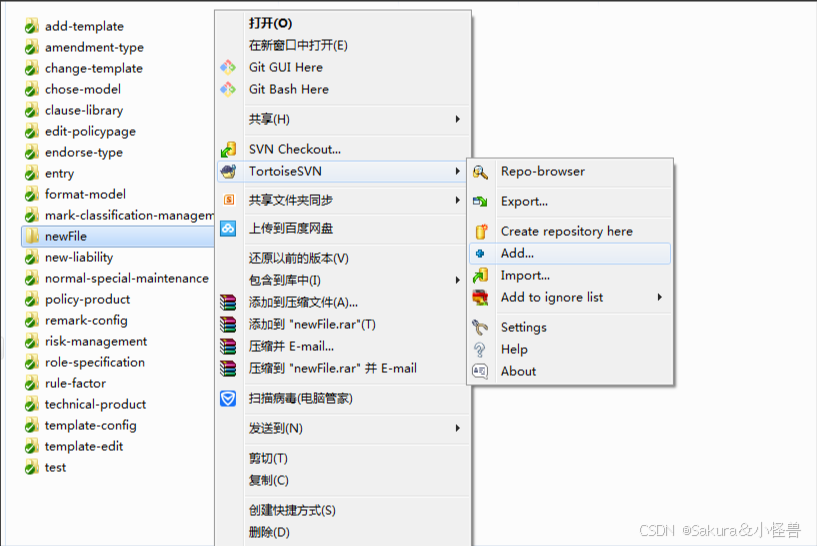Click the Import icon in submenu
This screenshot has width=817, height=546.
(481, 276)
